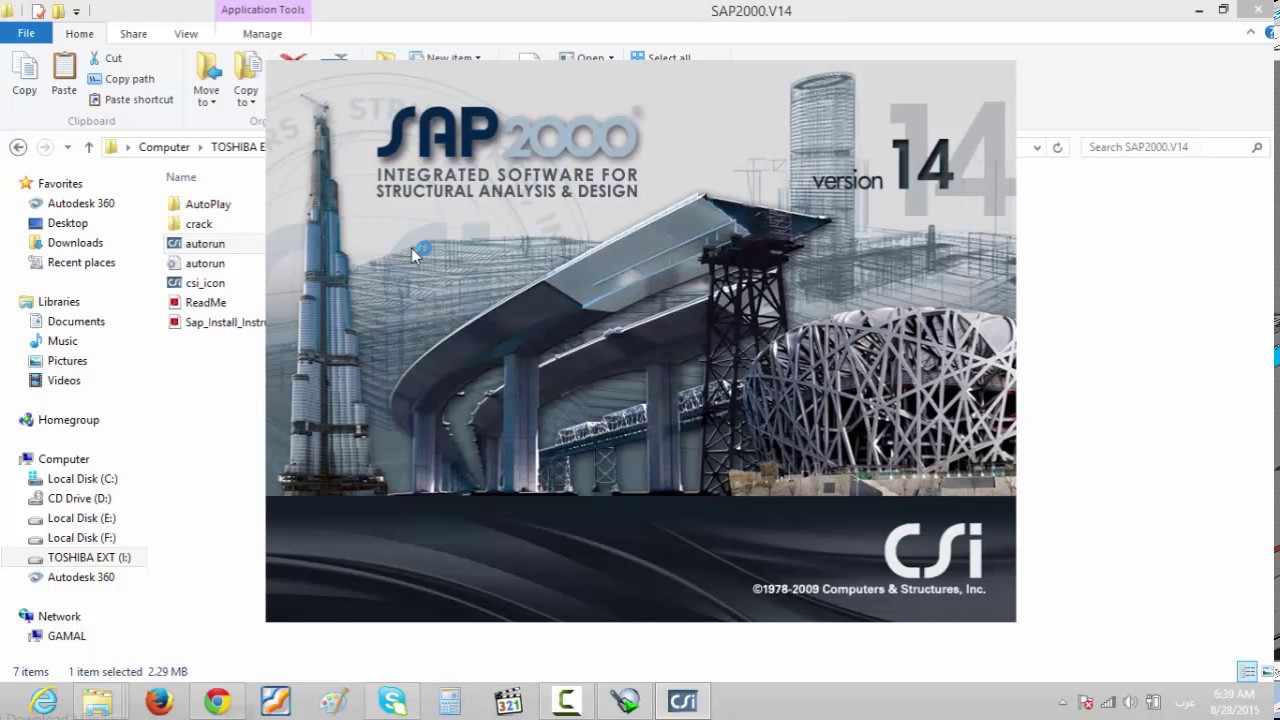Click the Paste clipboard icon
Viewport: 1280px width, 720px height.
click(x=64, y=75)
